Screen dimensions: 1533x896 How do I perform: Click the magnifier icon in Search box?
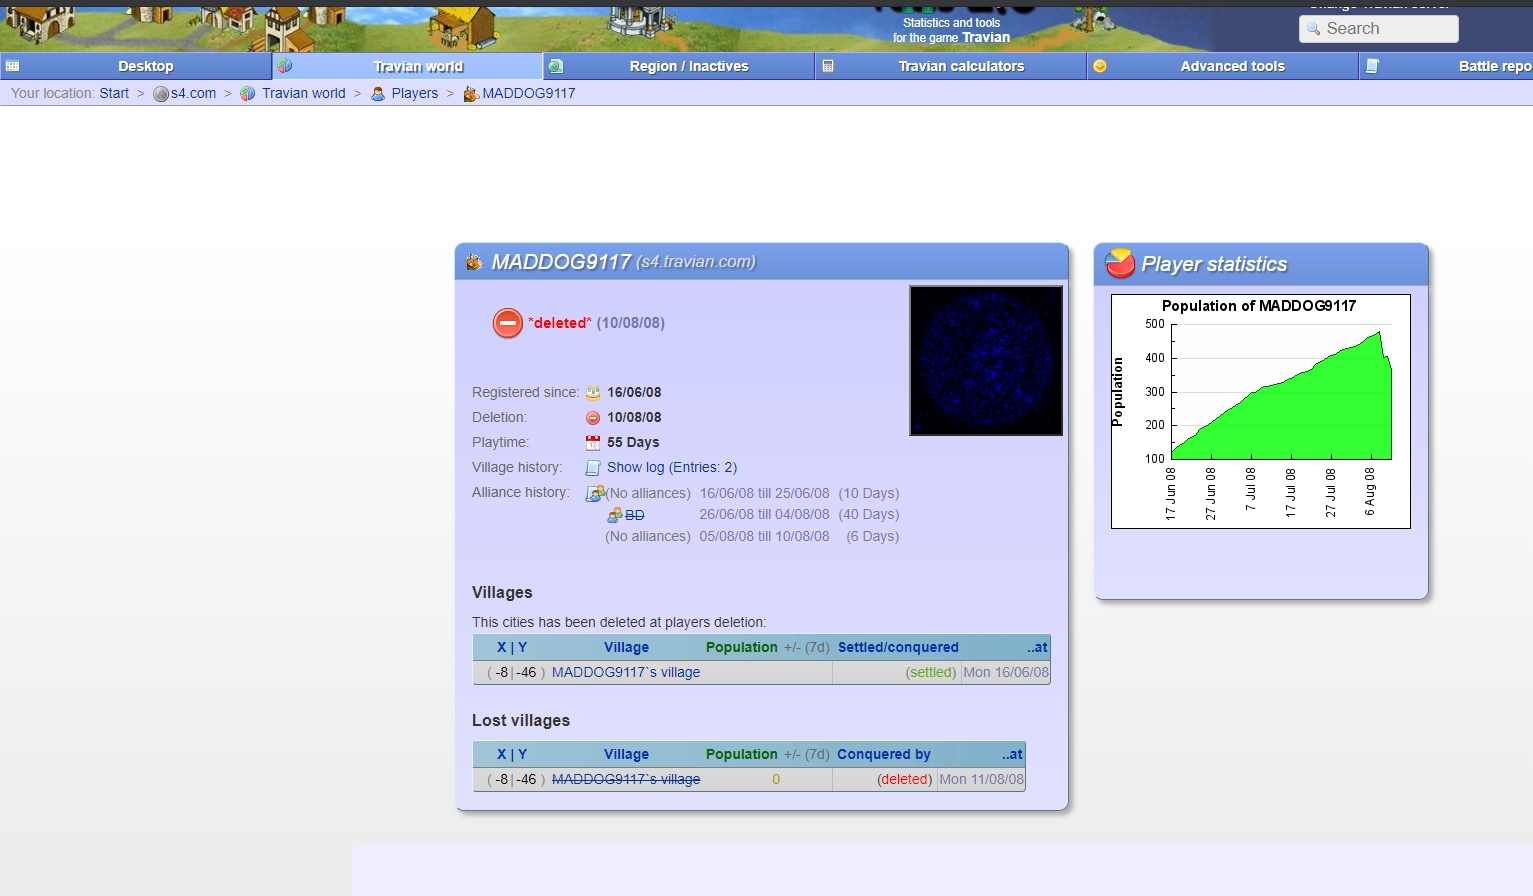[1314, 29]
